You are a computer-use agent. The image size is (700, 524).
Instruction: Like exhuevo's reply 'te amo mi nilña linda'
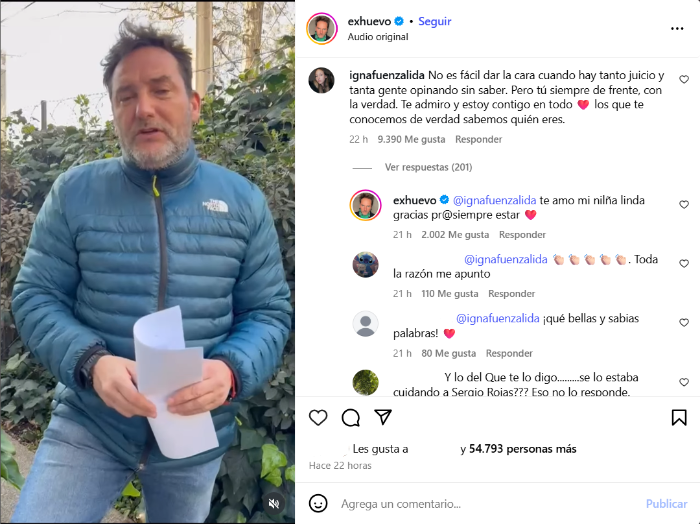[x=684, y=204]
